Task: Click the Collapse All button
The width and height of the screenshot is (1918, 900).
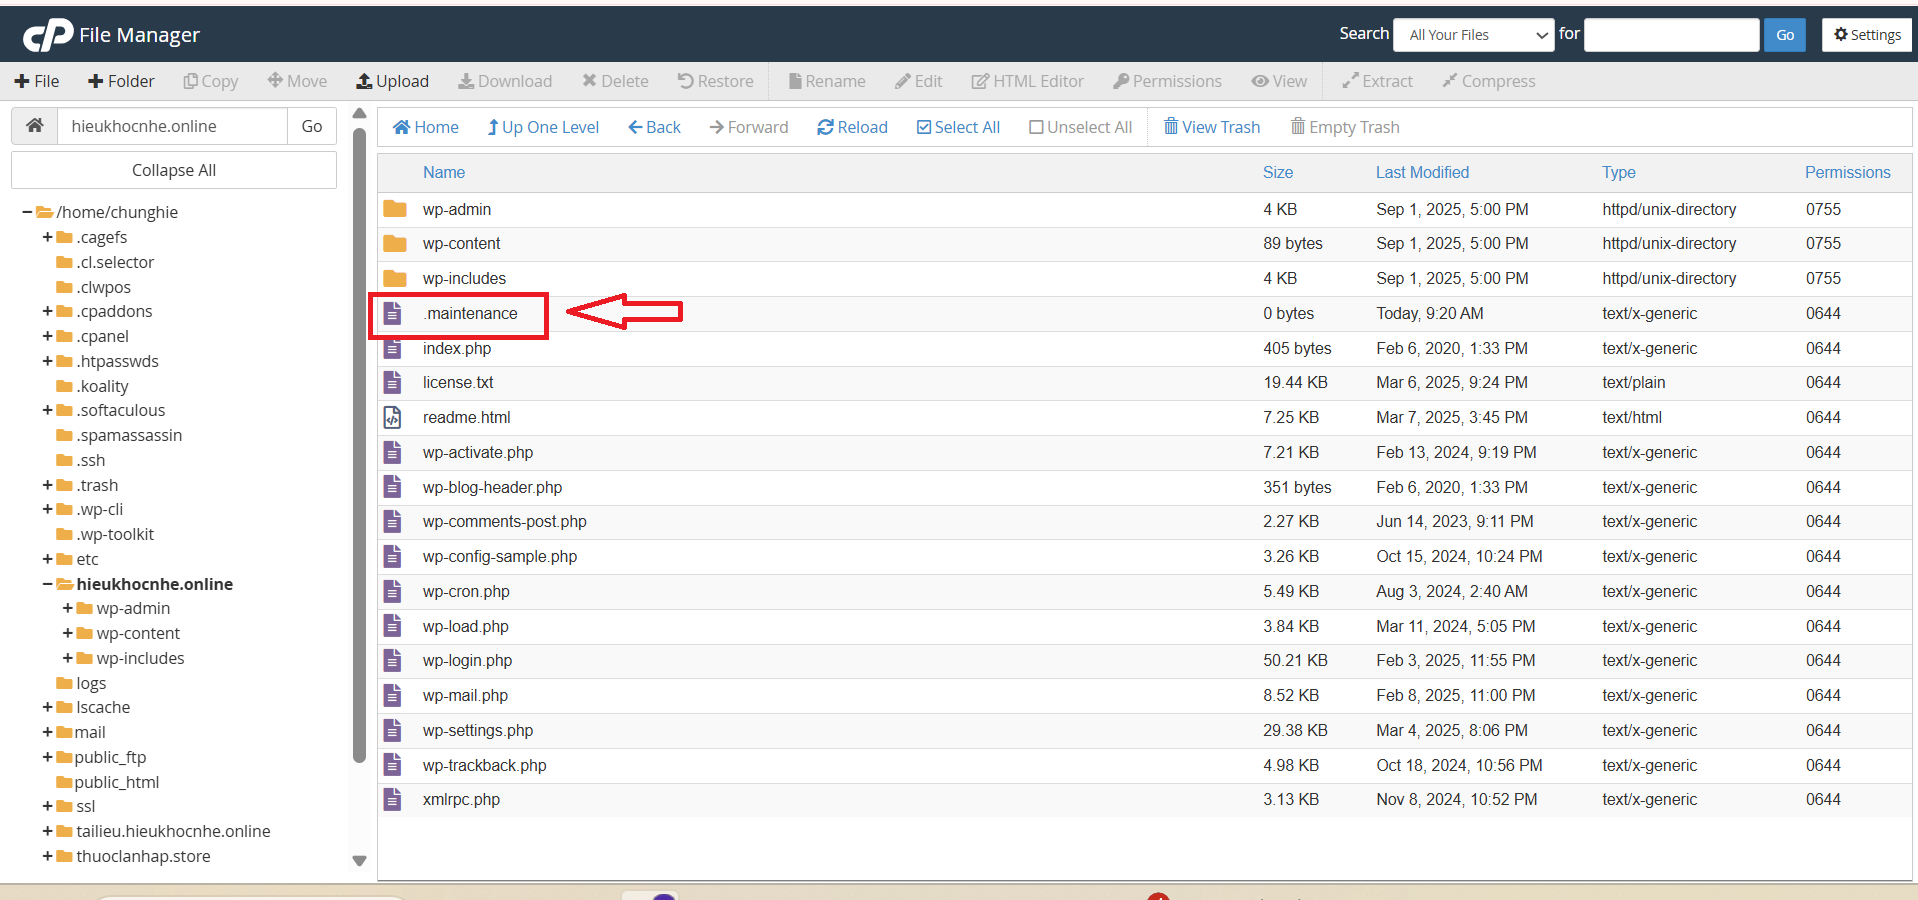Action: click(x=174, y=170)
